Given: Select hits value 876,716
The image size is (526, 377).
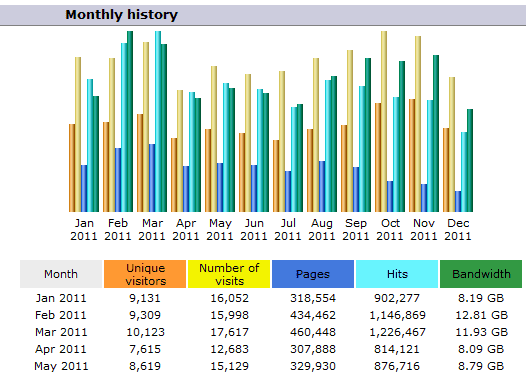Looking at the screenshot, I should (x=397, y=366).
